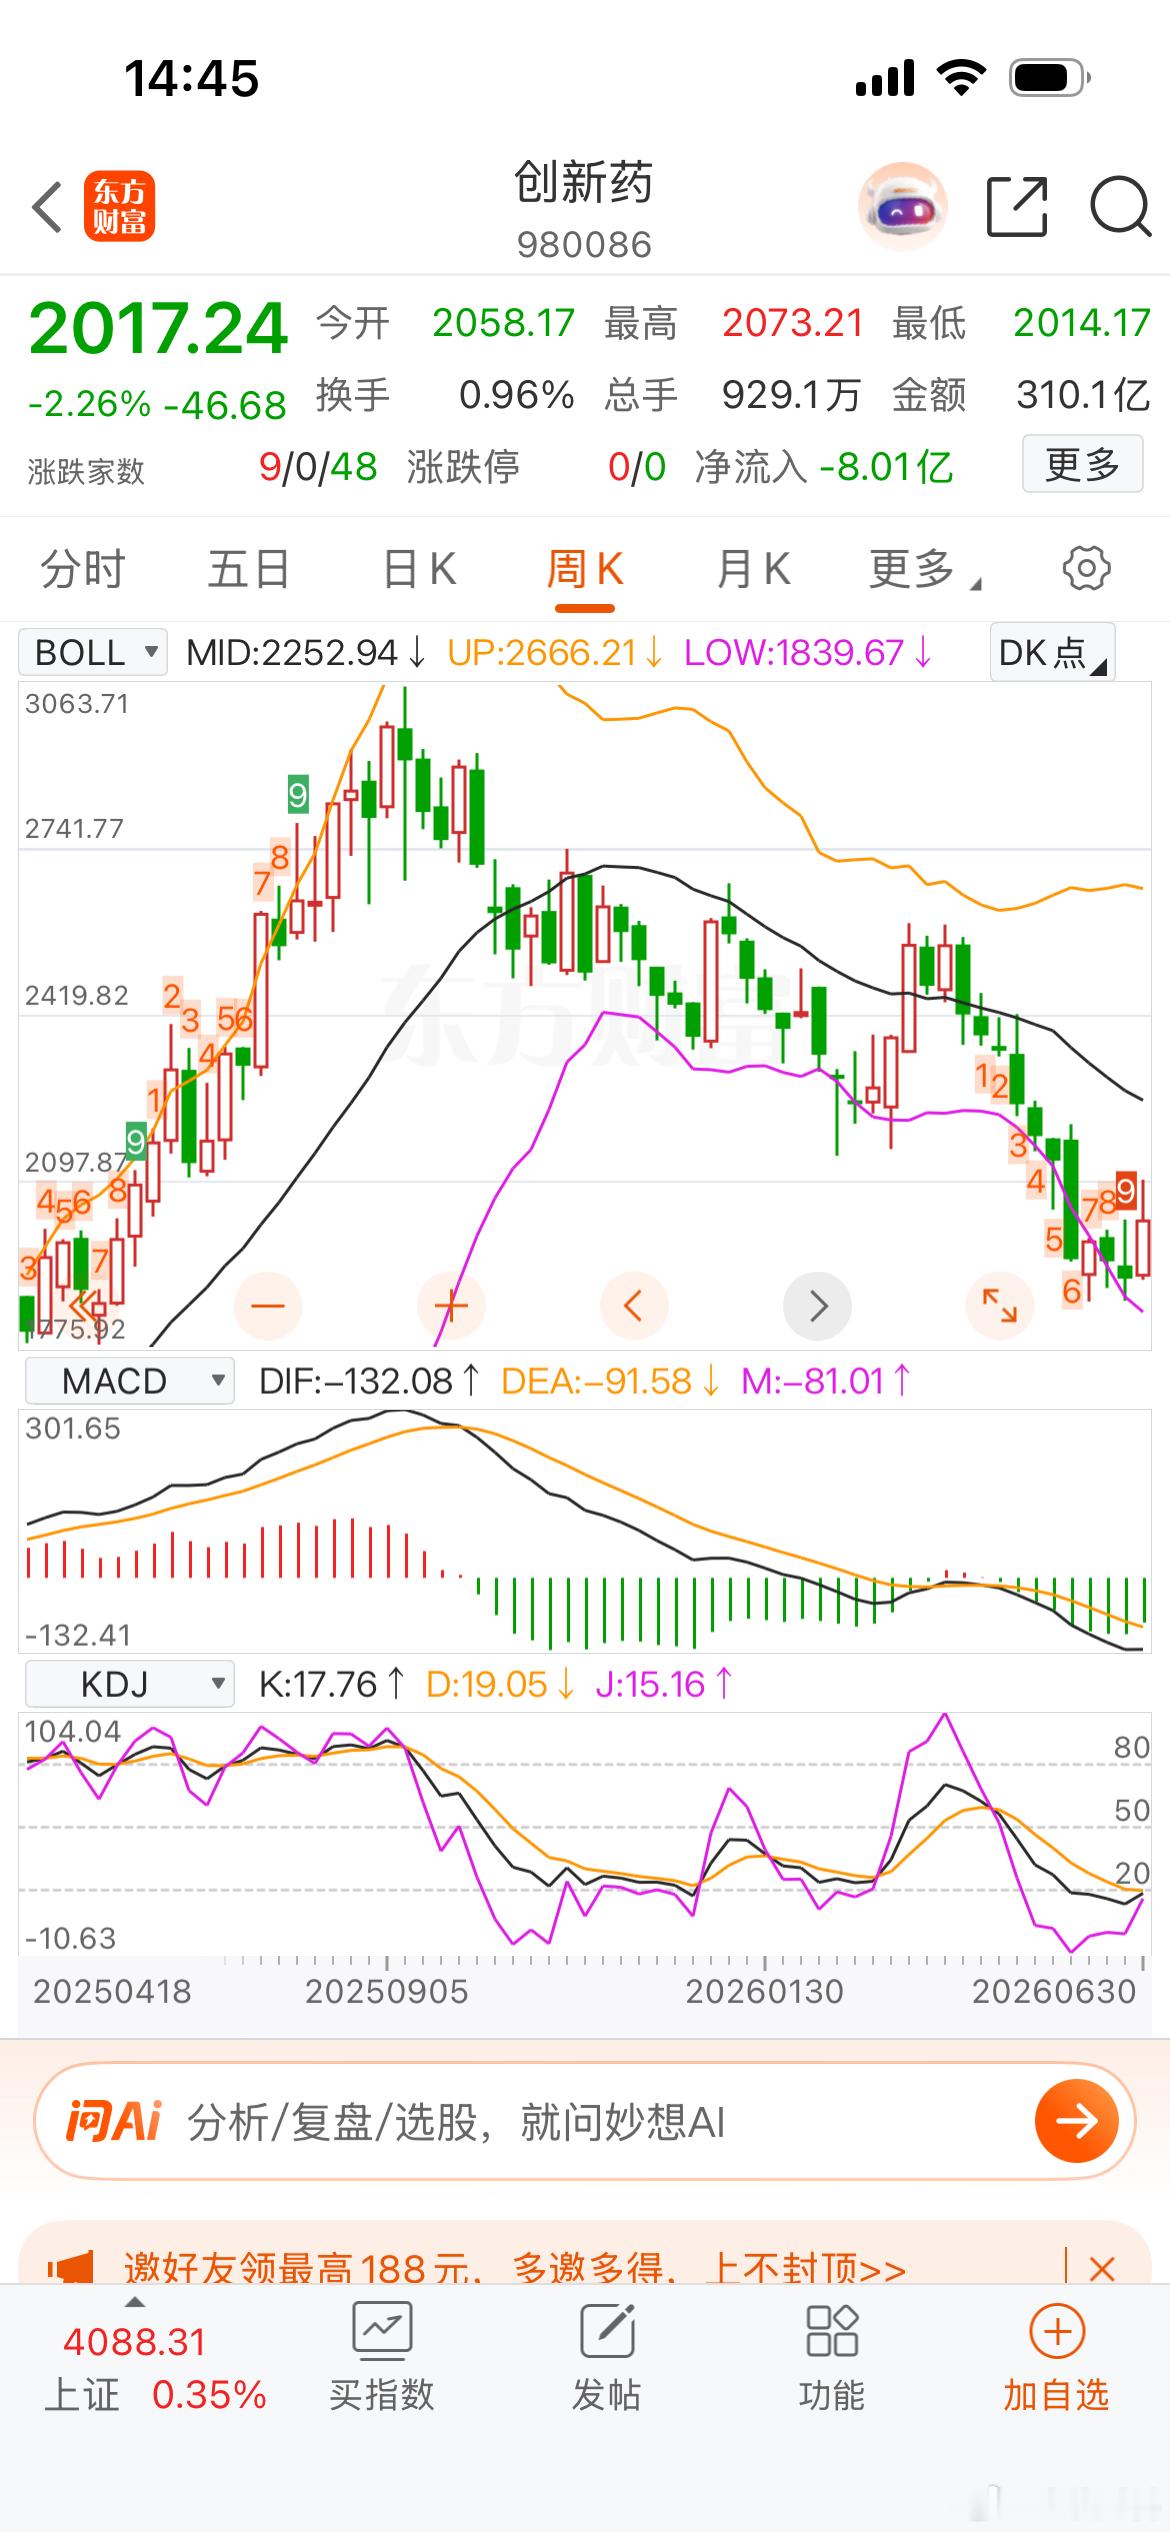Expand chart to fullscreen icon
This screenshot has height=2532, width=1170.
tap(1000, 1306)
